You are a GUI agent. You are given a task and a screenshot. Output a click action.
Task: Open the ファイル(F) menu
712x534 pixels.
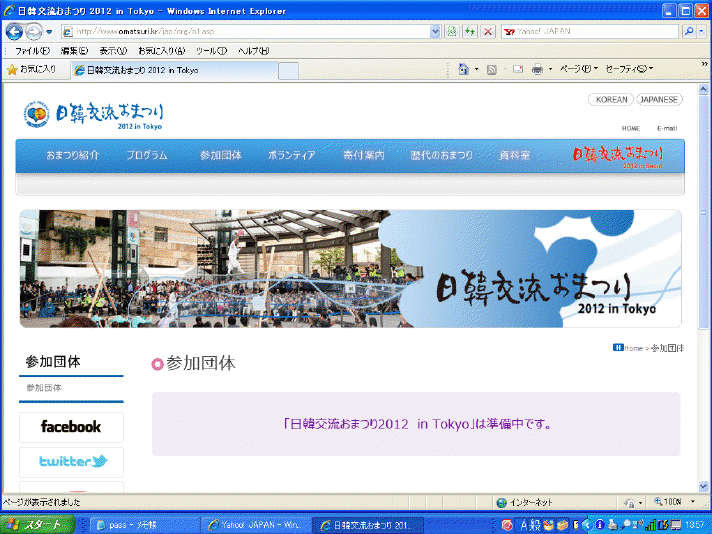pos(32,51)
